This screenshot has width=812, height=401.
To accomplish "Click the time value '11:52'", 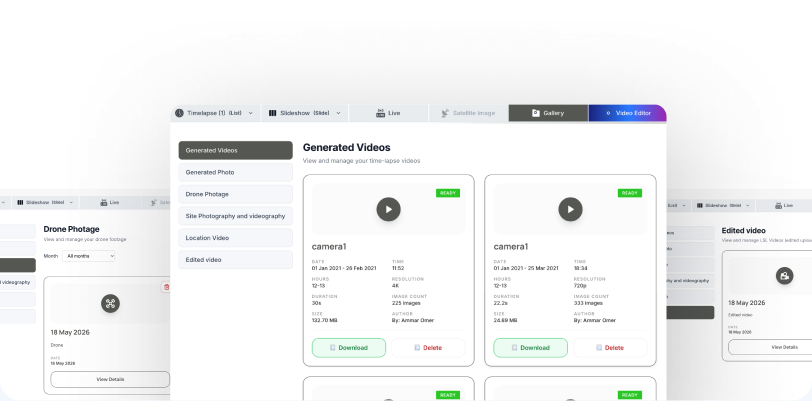I will pos(398,268).
